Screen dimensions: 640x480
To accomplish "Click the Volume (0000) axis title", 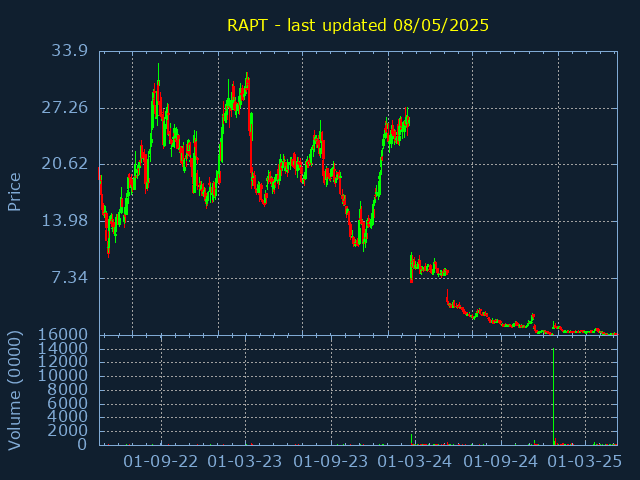I will point(14,391).
